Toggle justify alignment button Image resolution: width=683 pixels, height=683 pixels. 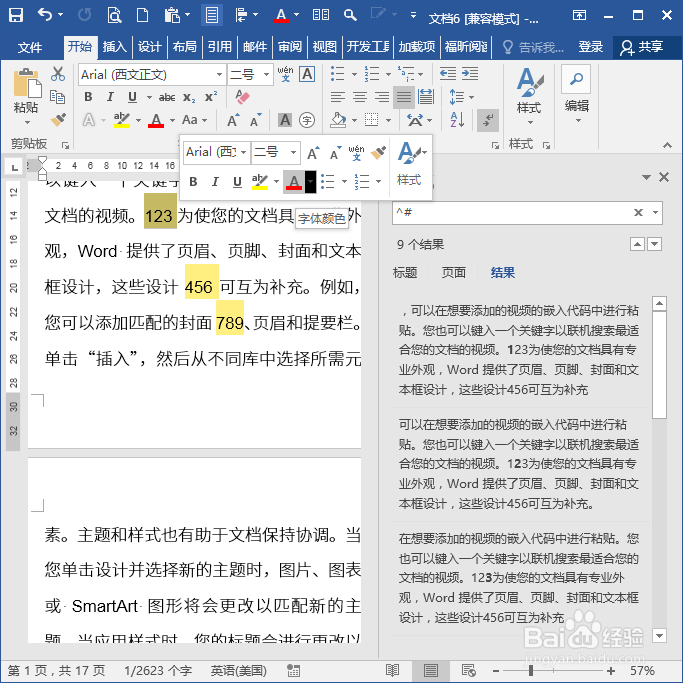click(404, 97)
